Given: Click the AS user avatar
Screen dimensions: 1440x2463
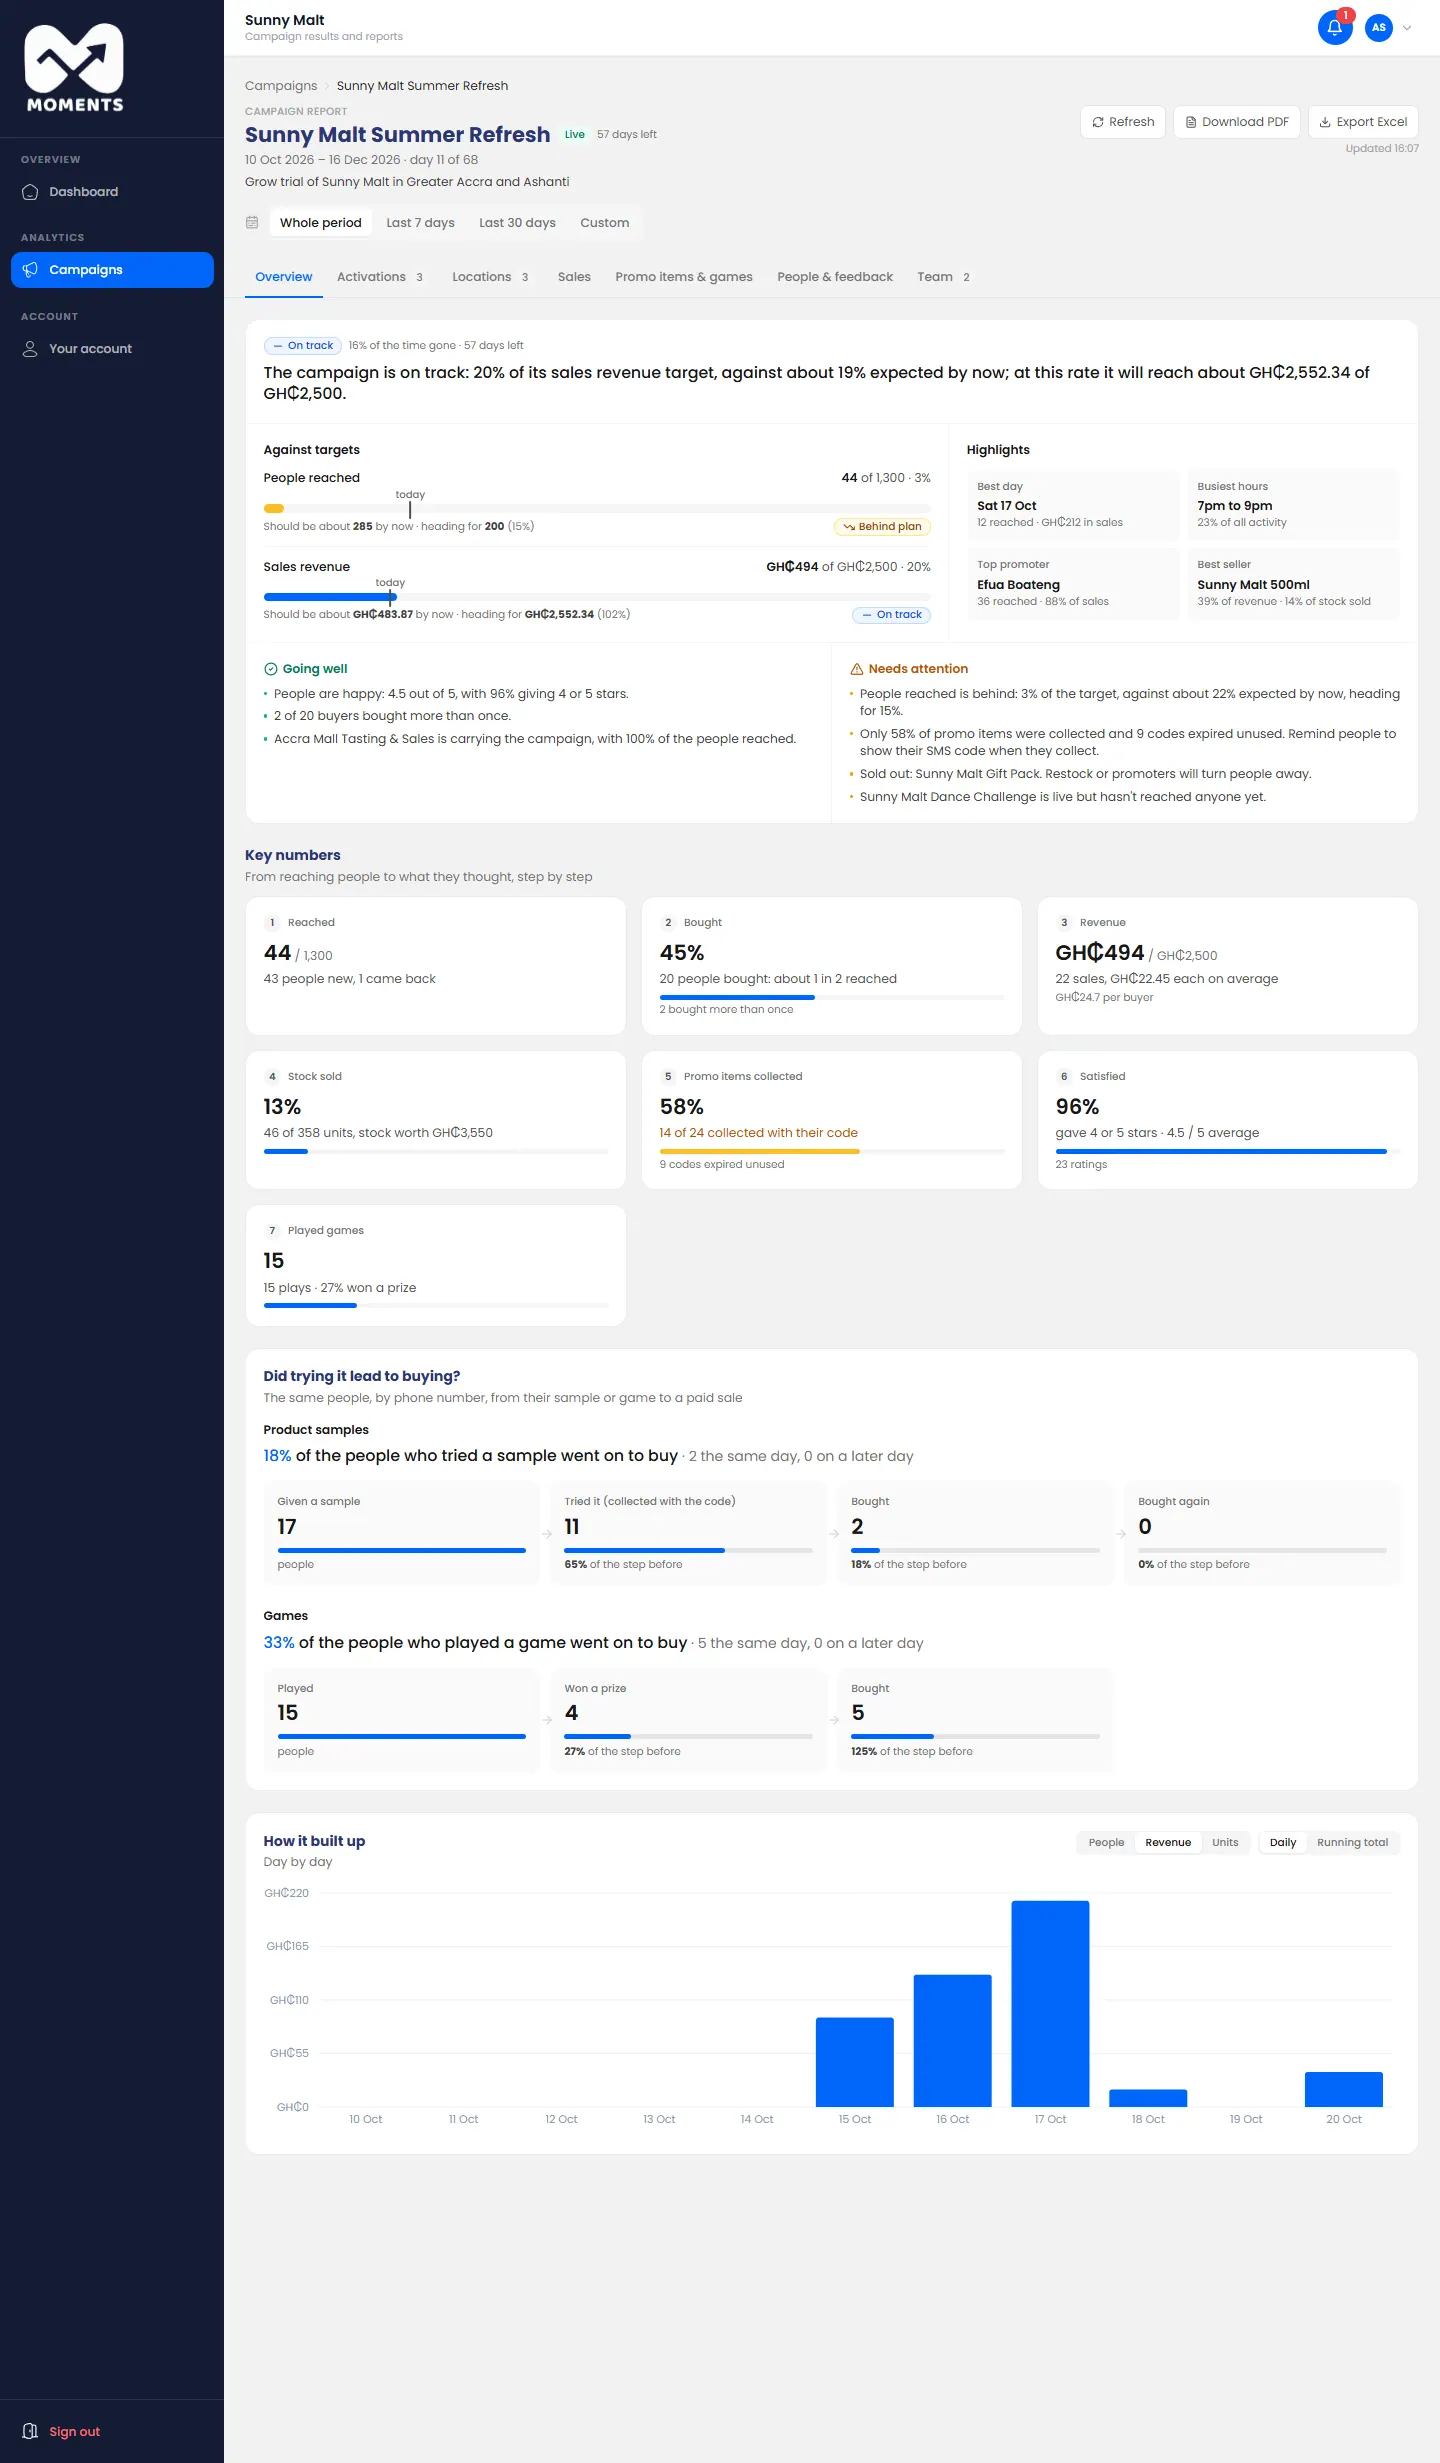Looking at the screenshot, I should coord(1378,28).
